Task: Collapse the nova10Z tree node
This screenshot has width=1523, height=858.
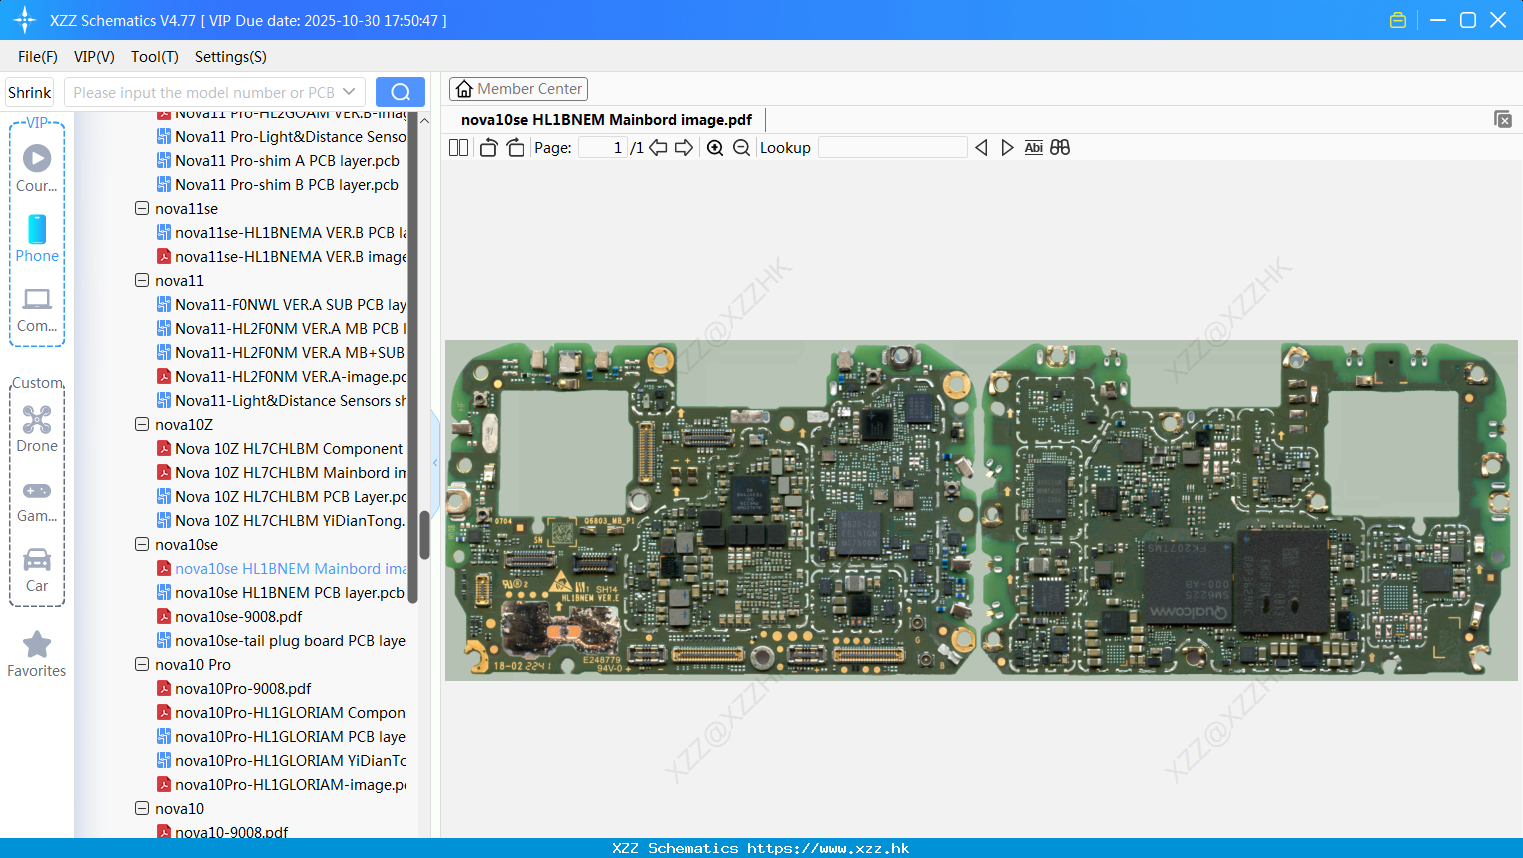Action: [142, 424]
